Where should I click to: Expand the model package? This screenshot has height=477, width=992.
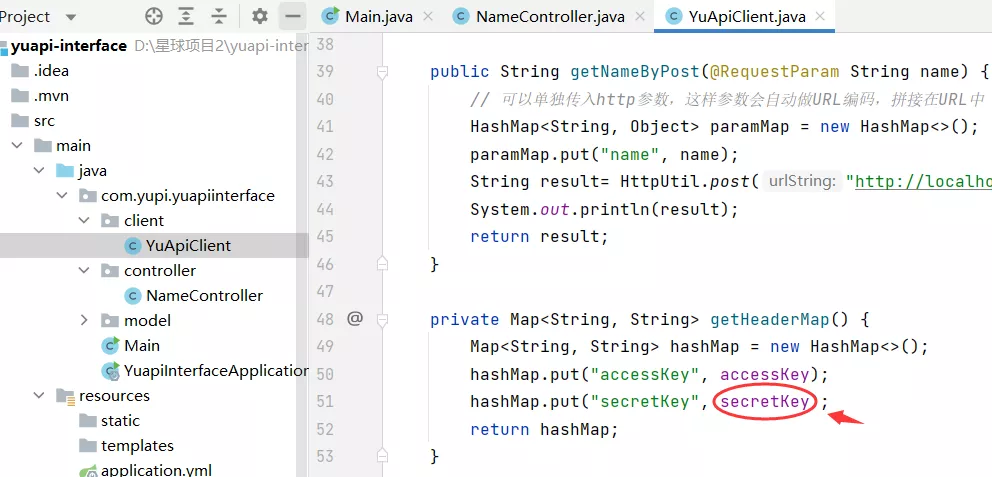point(84,320)
